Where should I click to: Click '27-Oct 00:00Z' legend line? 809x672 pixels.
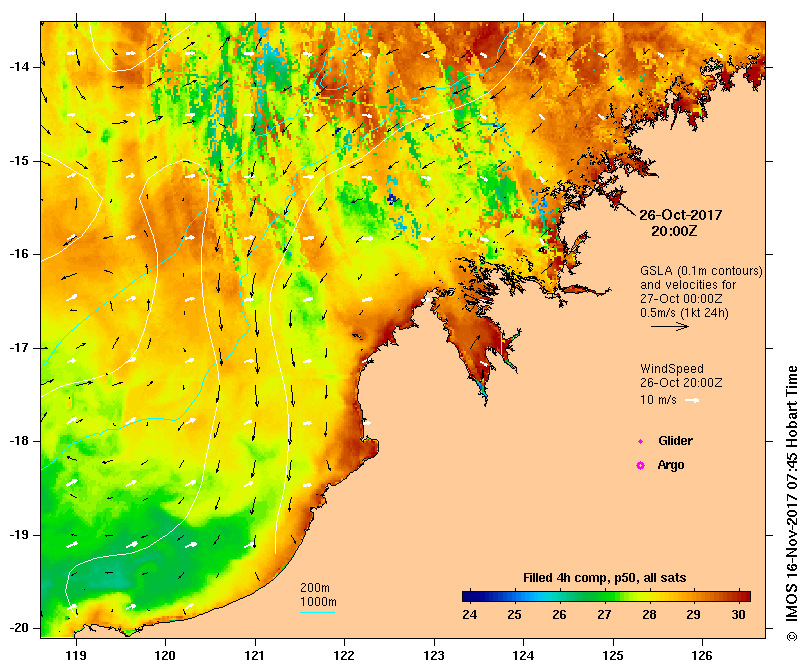pos(681,299)
